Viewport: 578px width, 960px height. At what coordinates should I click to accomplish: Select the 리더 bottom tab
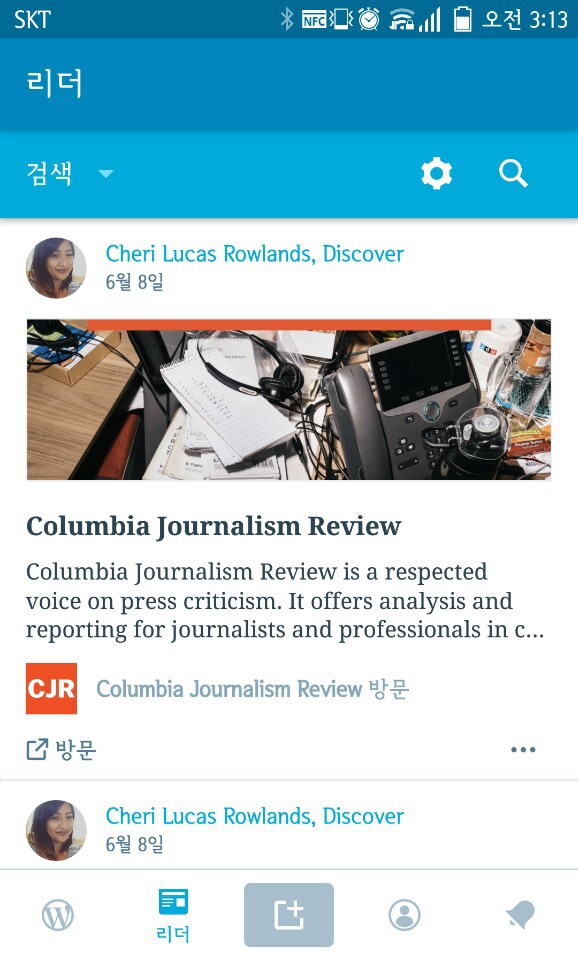(173, 915)
